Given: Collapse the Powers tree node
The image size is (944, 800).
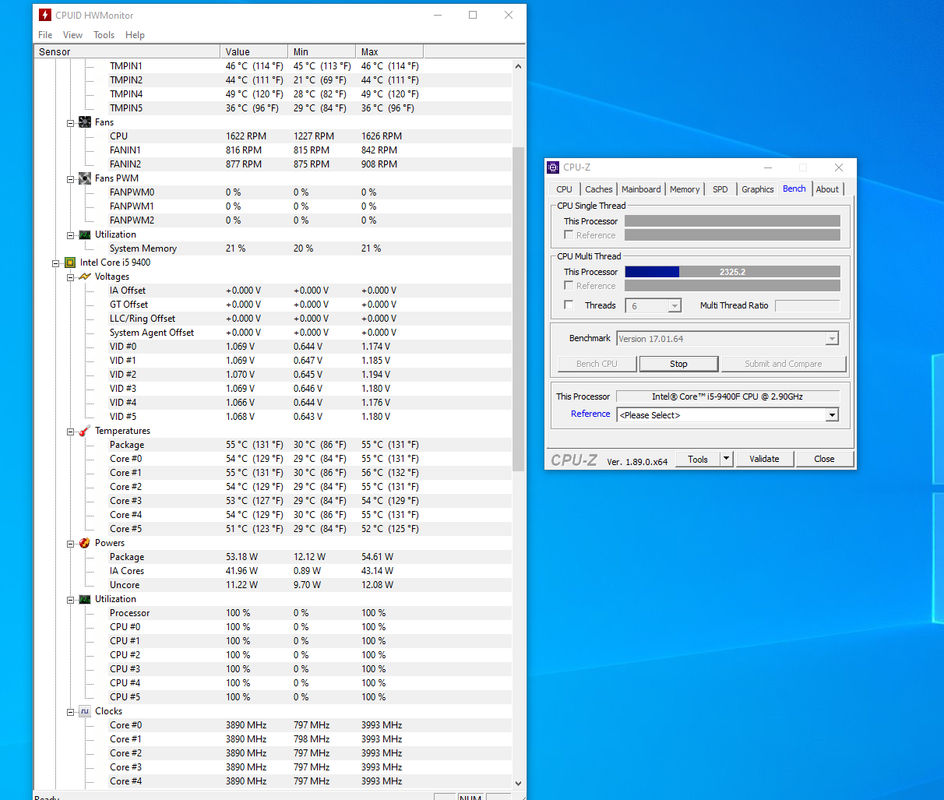Looking at the screenshot, I should pos(70,544).
